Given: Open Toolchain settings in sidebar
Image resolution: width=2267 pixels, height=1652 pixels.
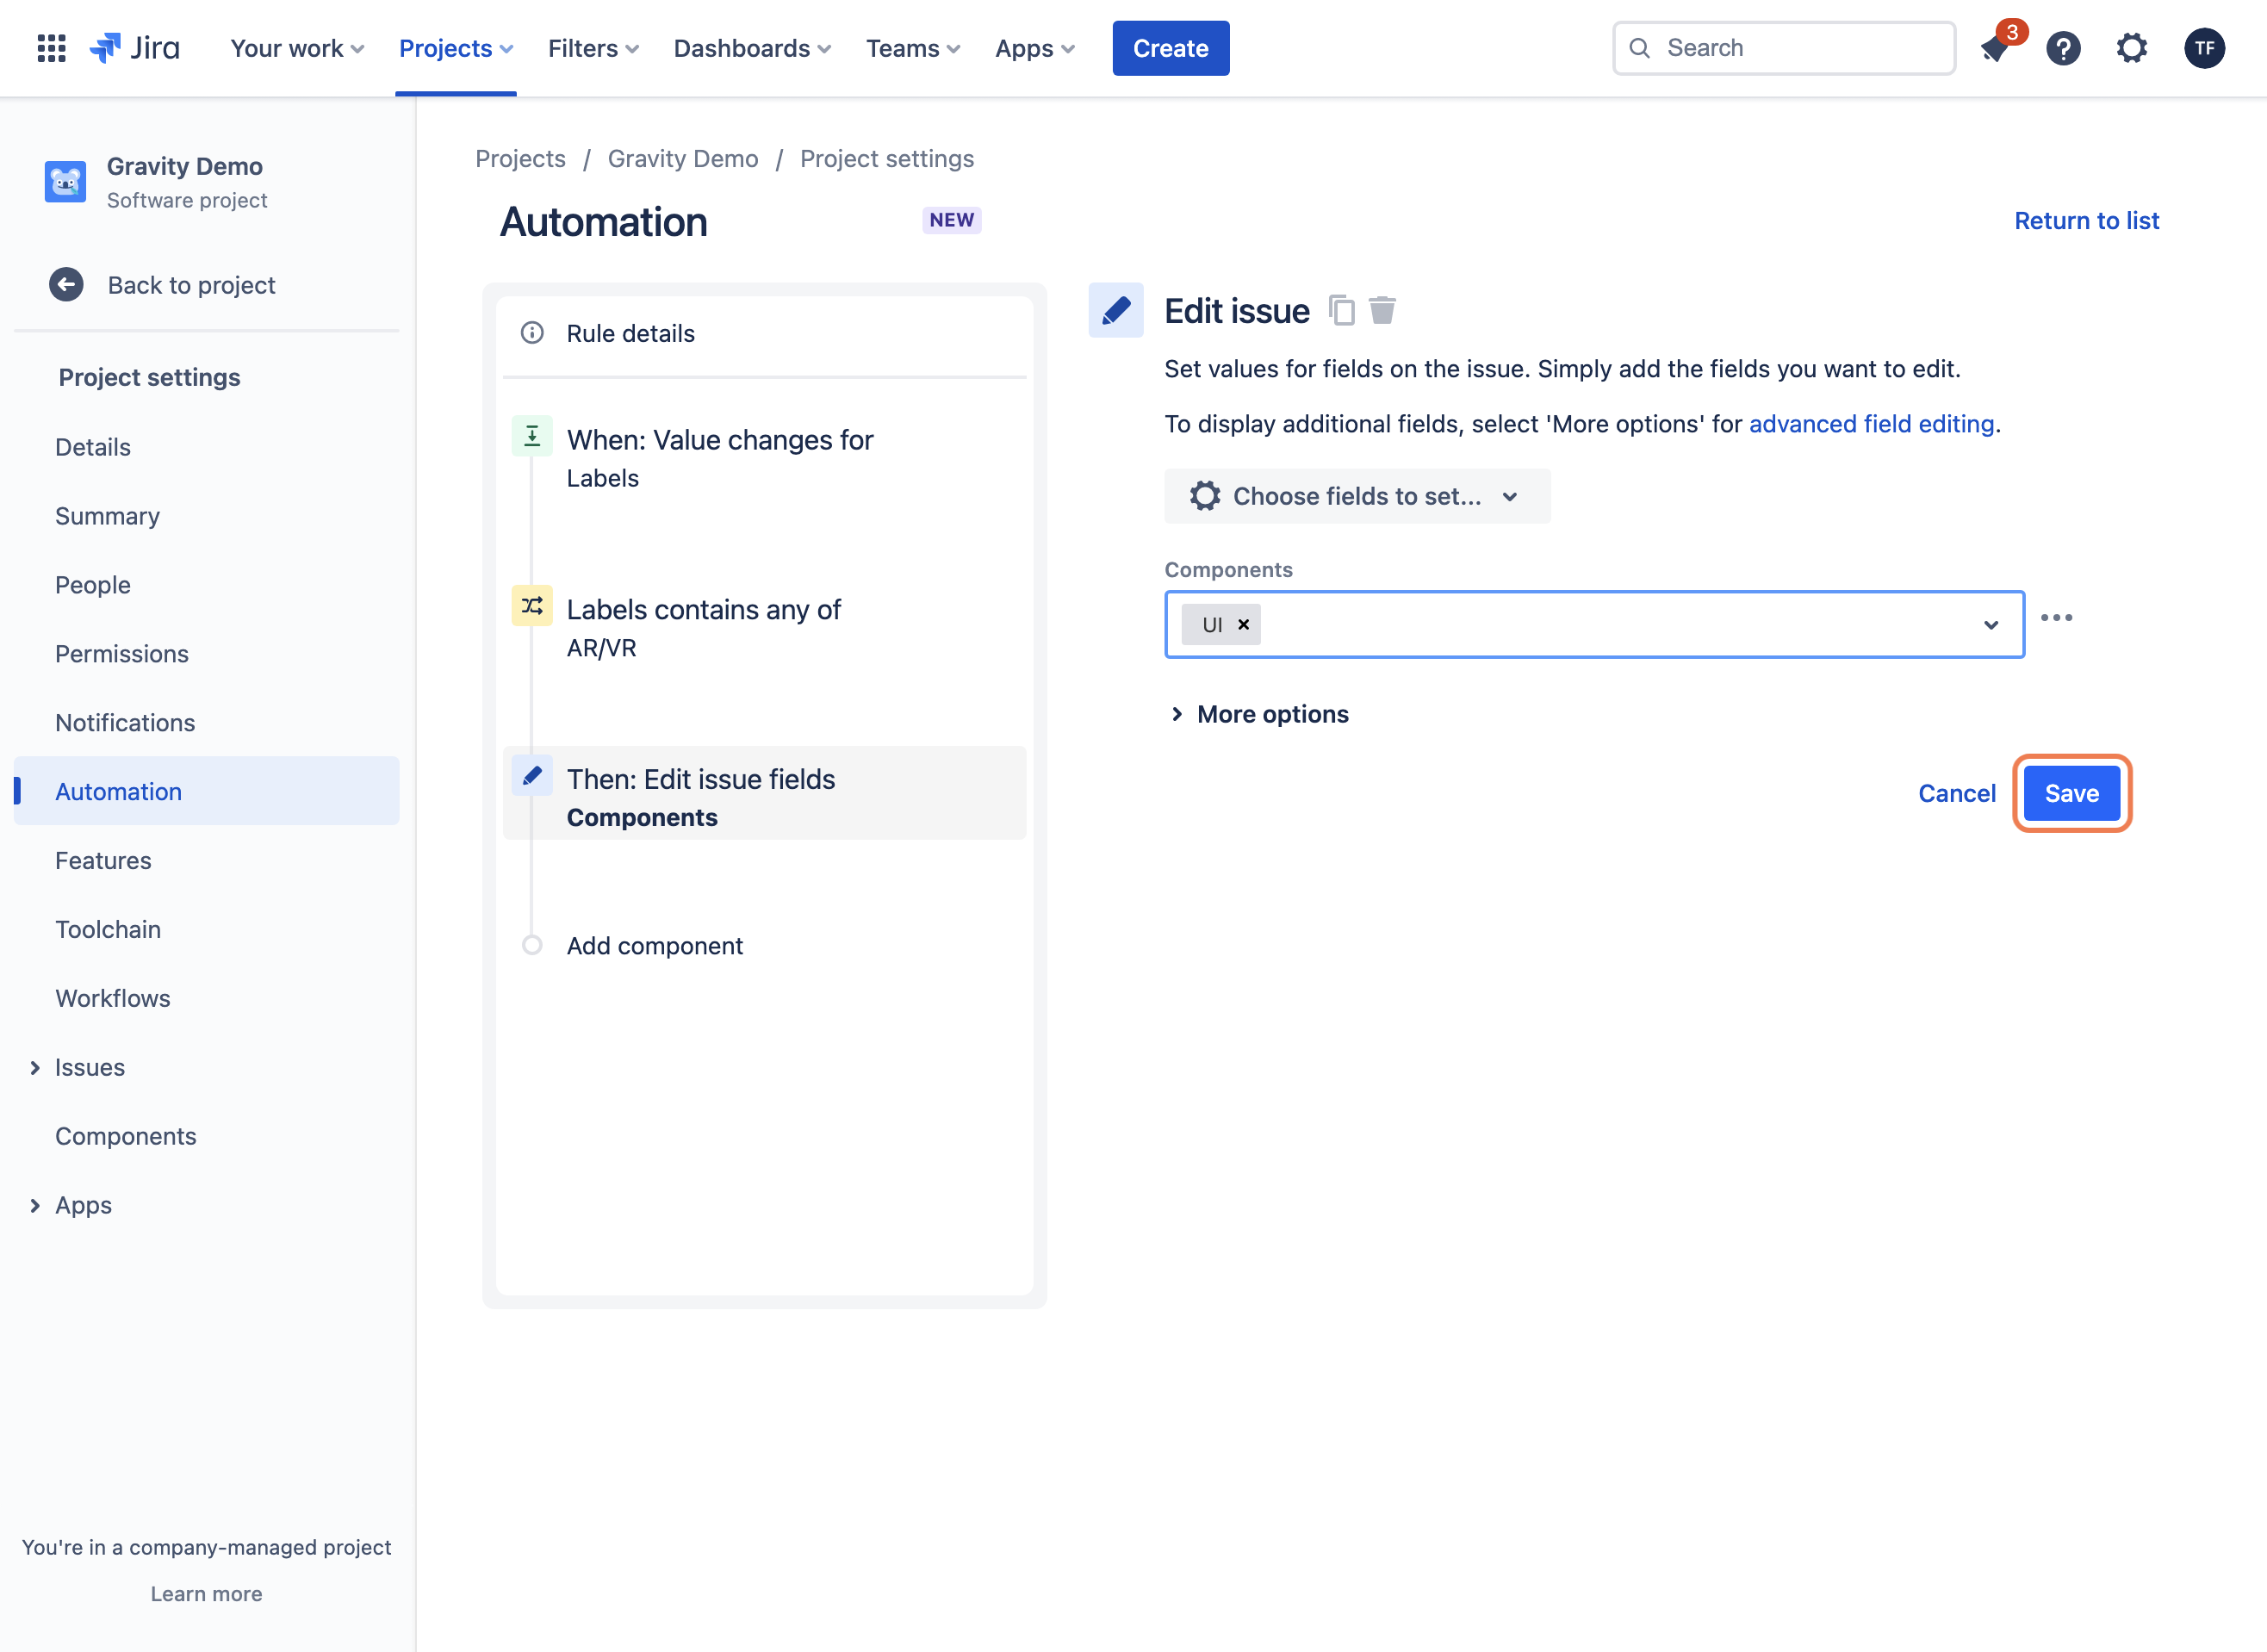Looking at the screenshot, I should [108, 930].
